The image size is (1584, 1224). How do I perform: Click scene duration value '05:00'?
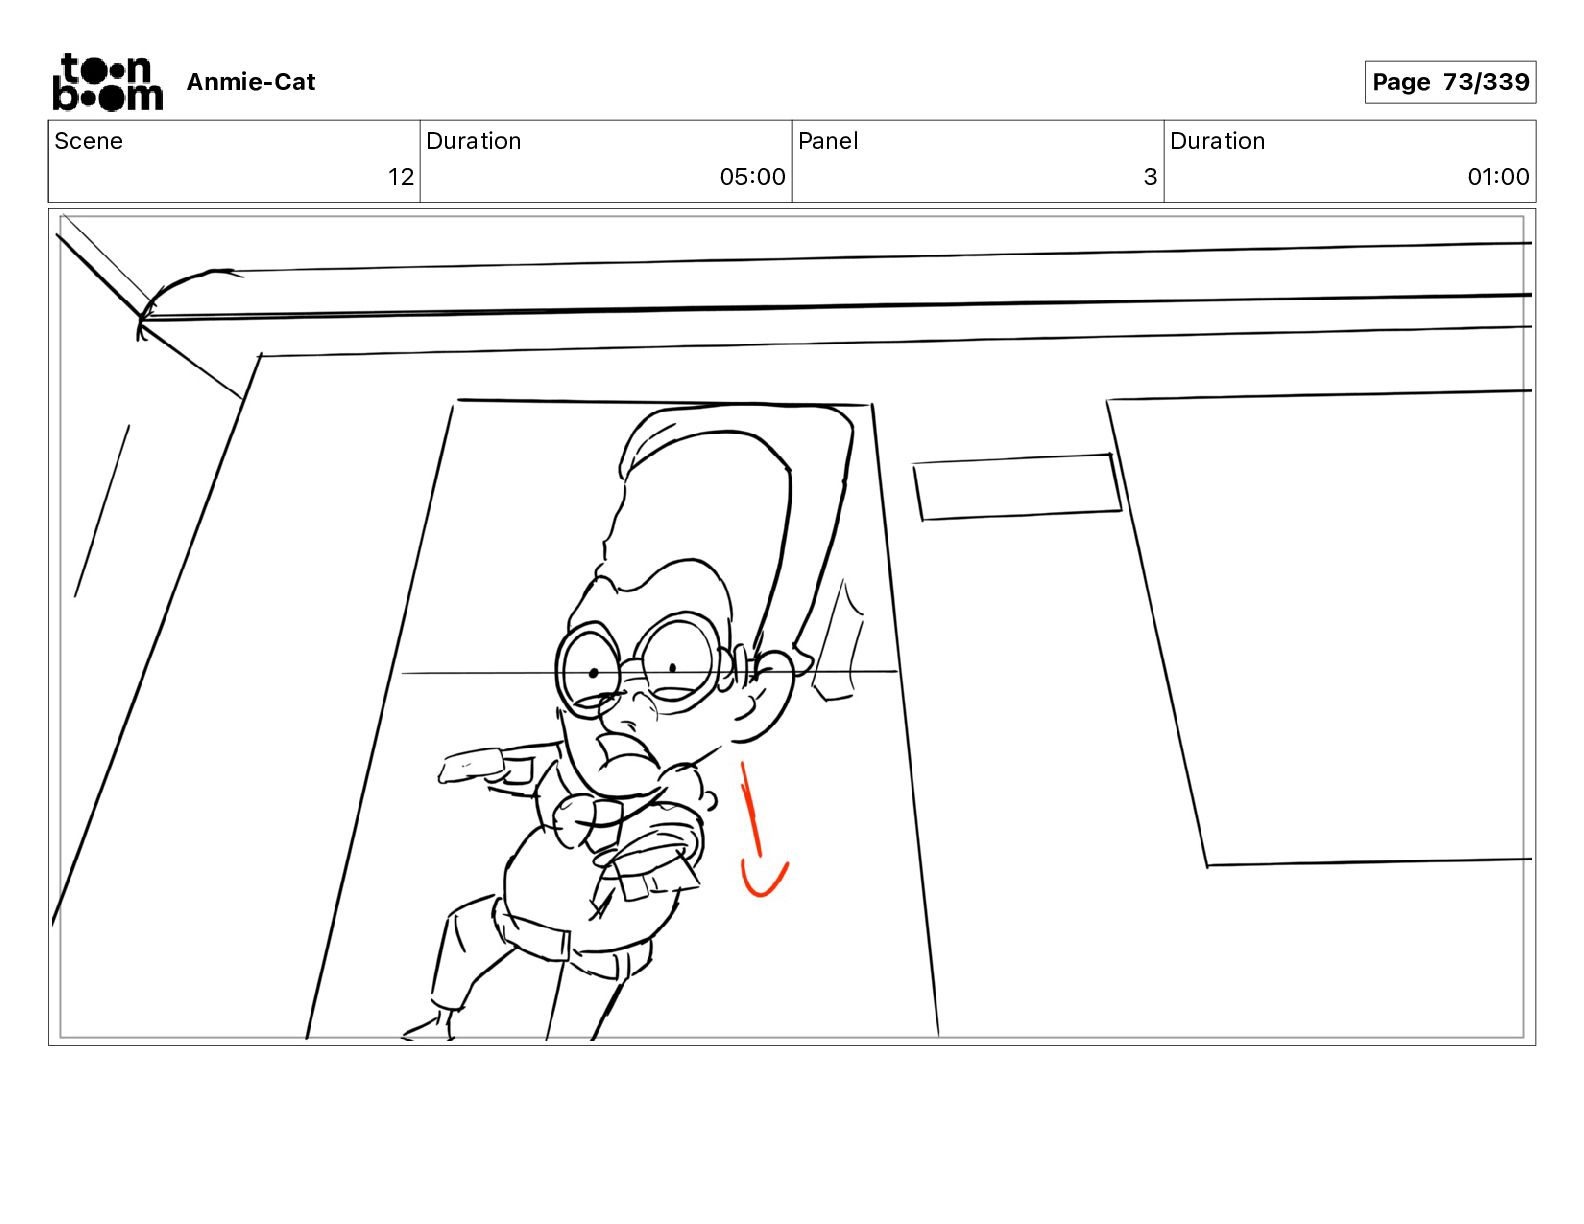click(752, 177)
